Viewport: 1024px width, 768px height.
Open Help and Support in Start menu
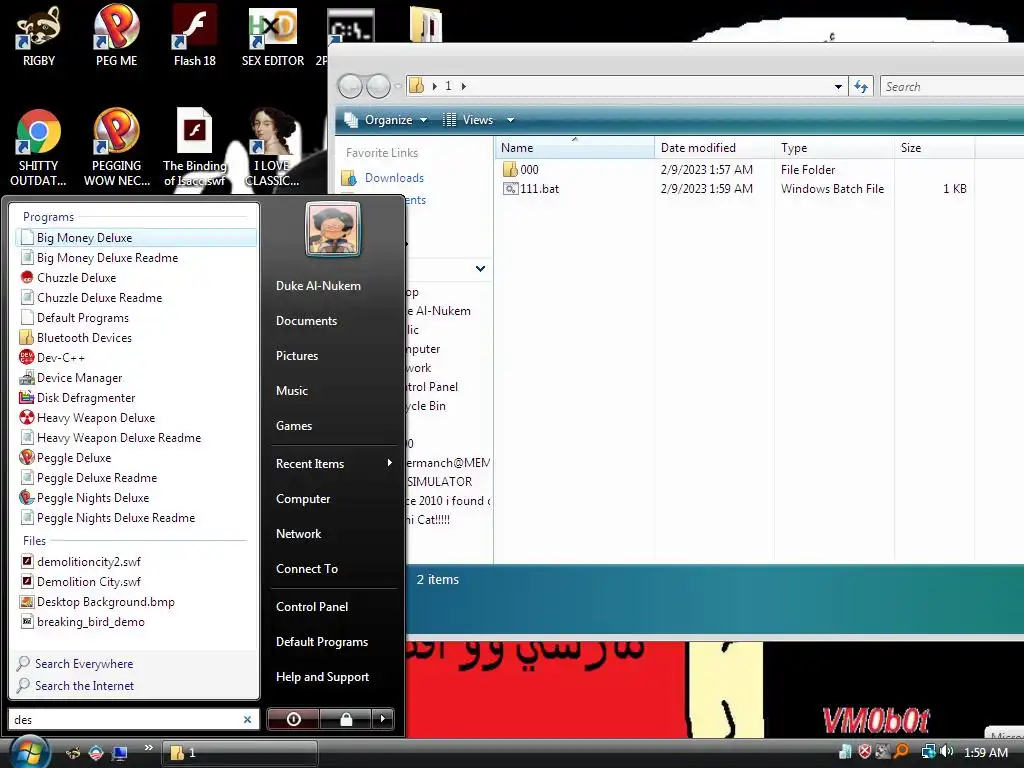(322, 677)
